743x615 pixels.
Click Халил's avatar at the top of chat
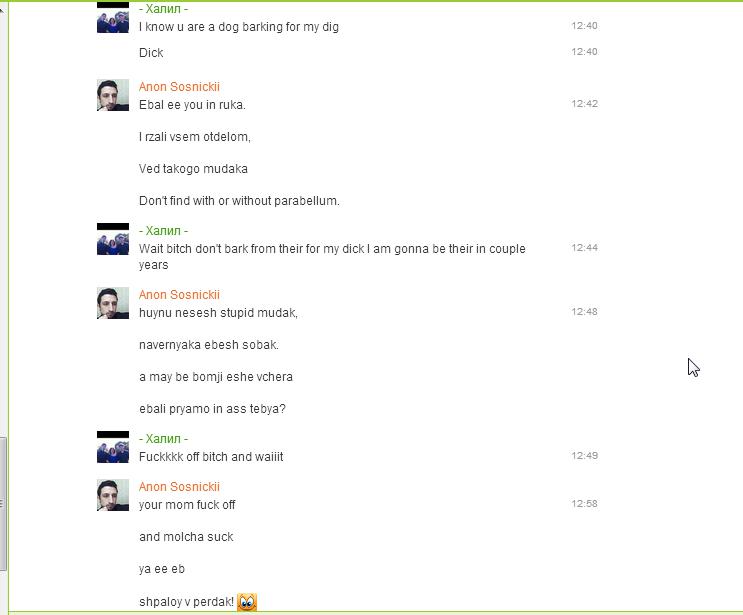coord(113,17)
